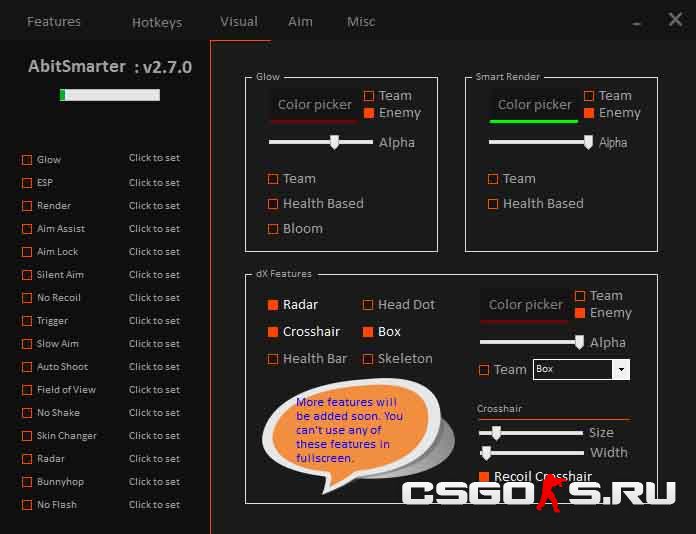
Task: Disable the dX Radar checkbox
Action: click(x=273, y=305)
